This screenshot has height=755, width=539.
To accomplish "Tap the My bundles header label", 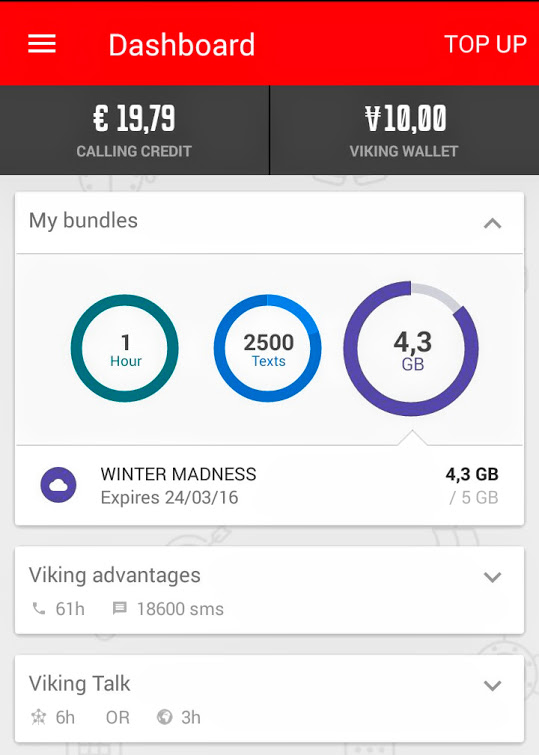I will [x=83, y=221].
